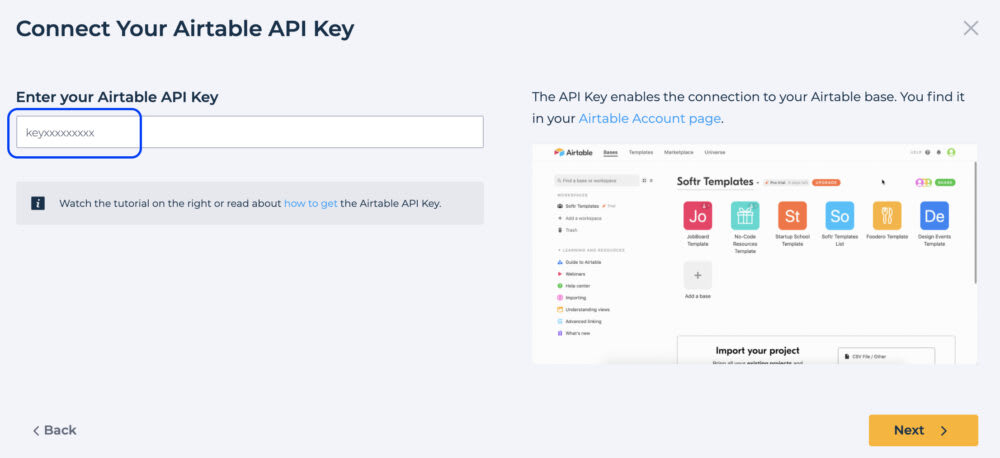Screen dimensions: 1000x458
Task: Click the help question mark icon in the tutorial
Action: coord(927,152)
